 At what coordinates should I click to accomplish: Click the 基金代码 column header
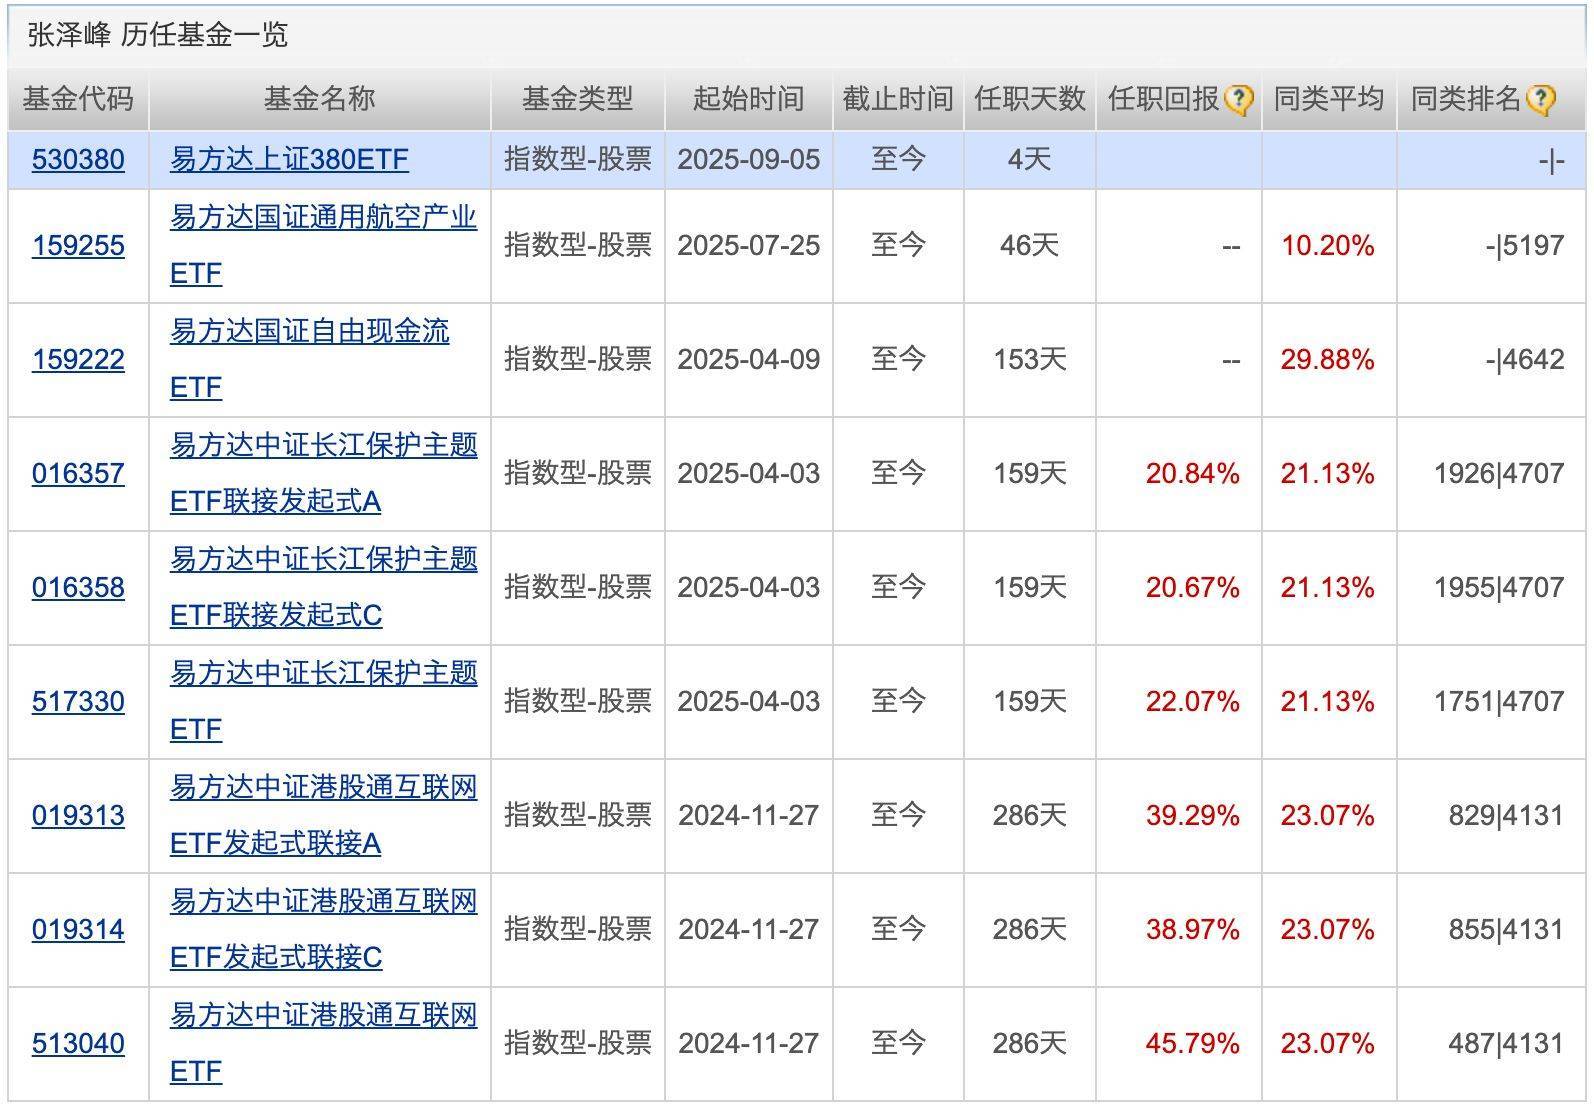78,99
